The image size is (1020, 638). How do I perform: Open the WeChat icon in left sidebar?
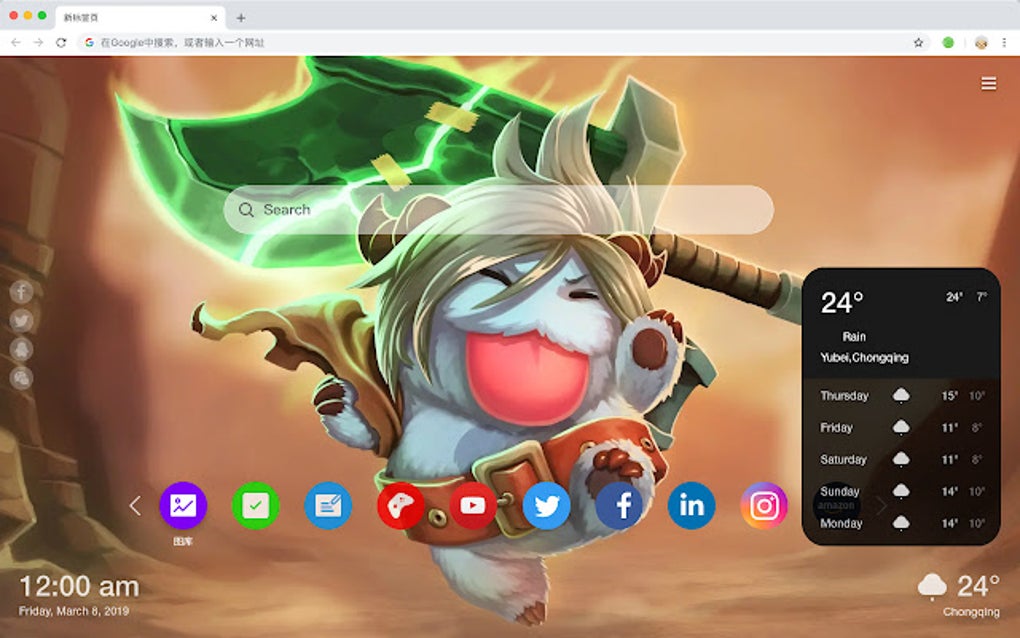[x=21, y=377]
